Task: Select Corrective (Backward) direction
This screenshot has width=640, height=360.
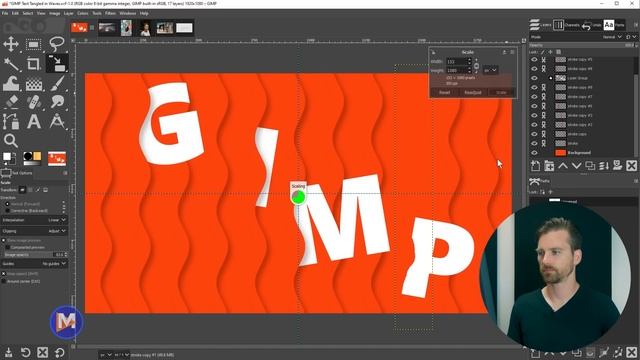Action: (x=7, y=211)
